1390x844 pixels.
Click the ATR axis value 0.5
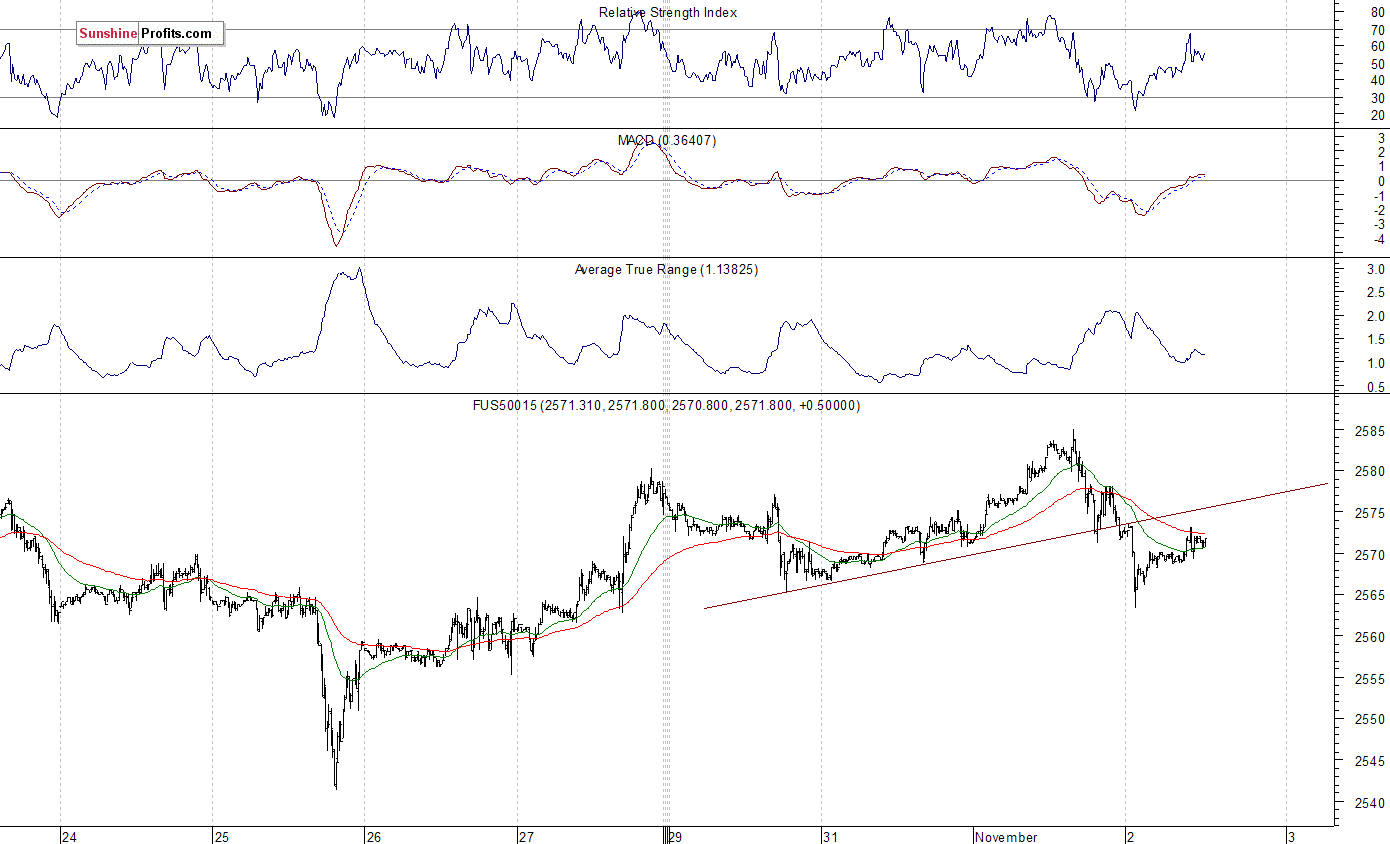1376,387
